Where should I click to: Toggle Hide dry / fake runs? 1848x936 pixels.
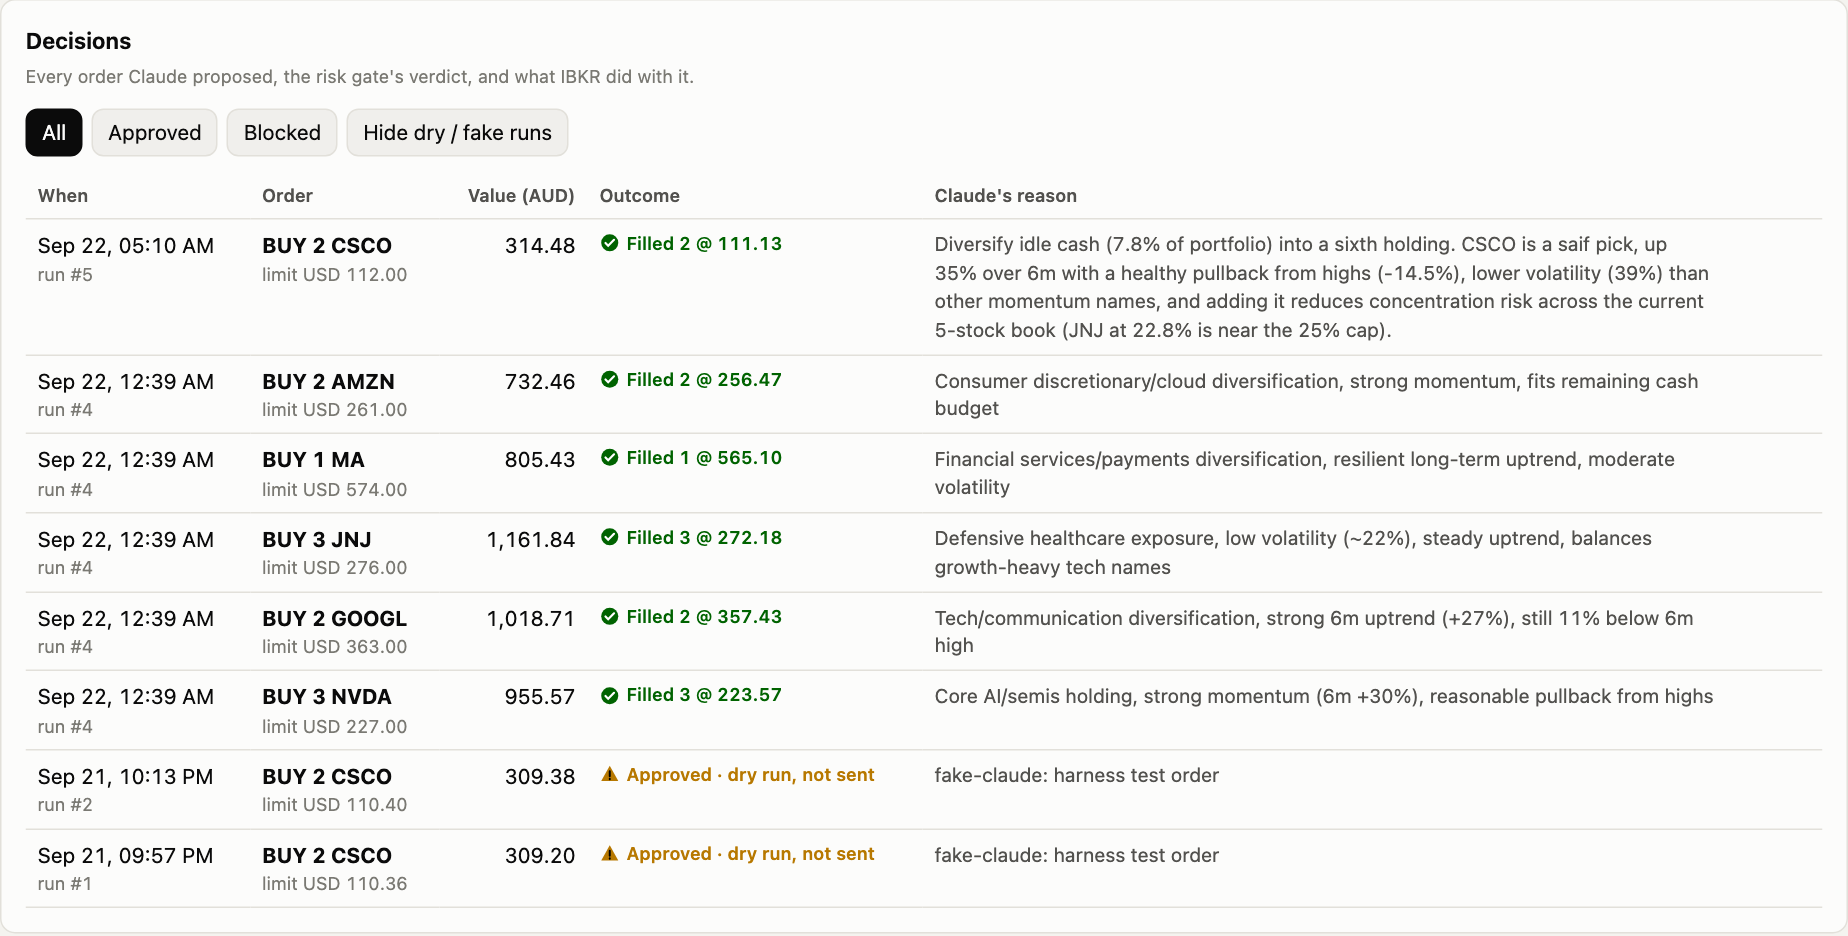pyautogui.click(x=457, y=133)
